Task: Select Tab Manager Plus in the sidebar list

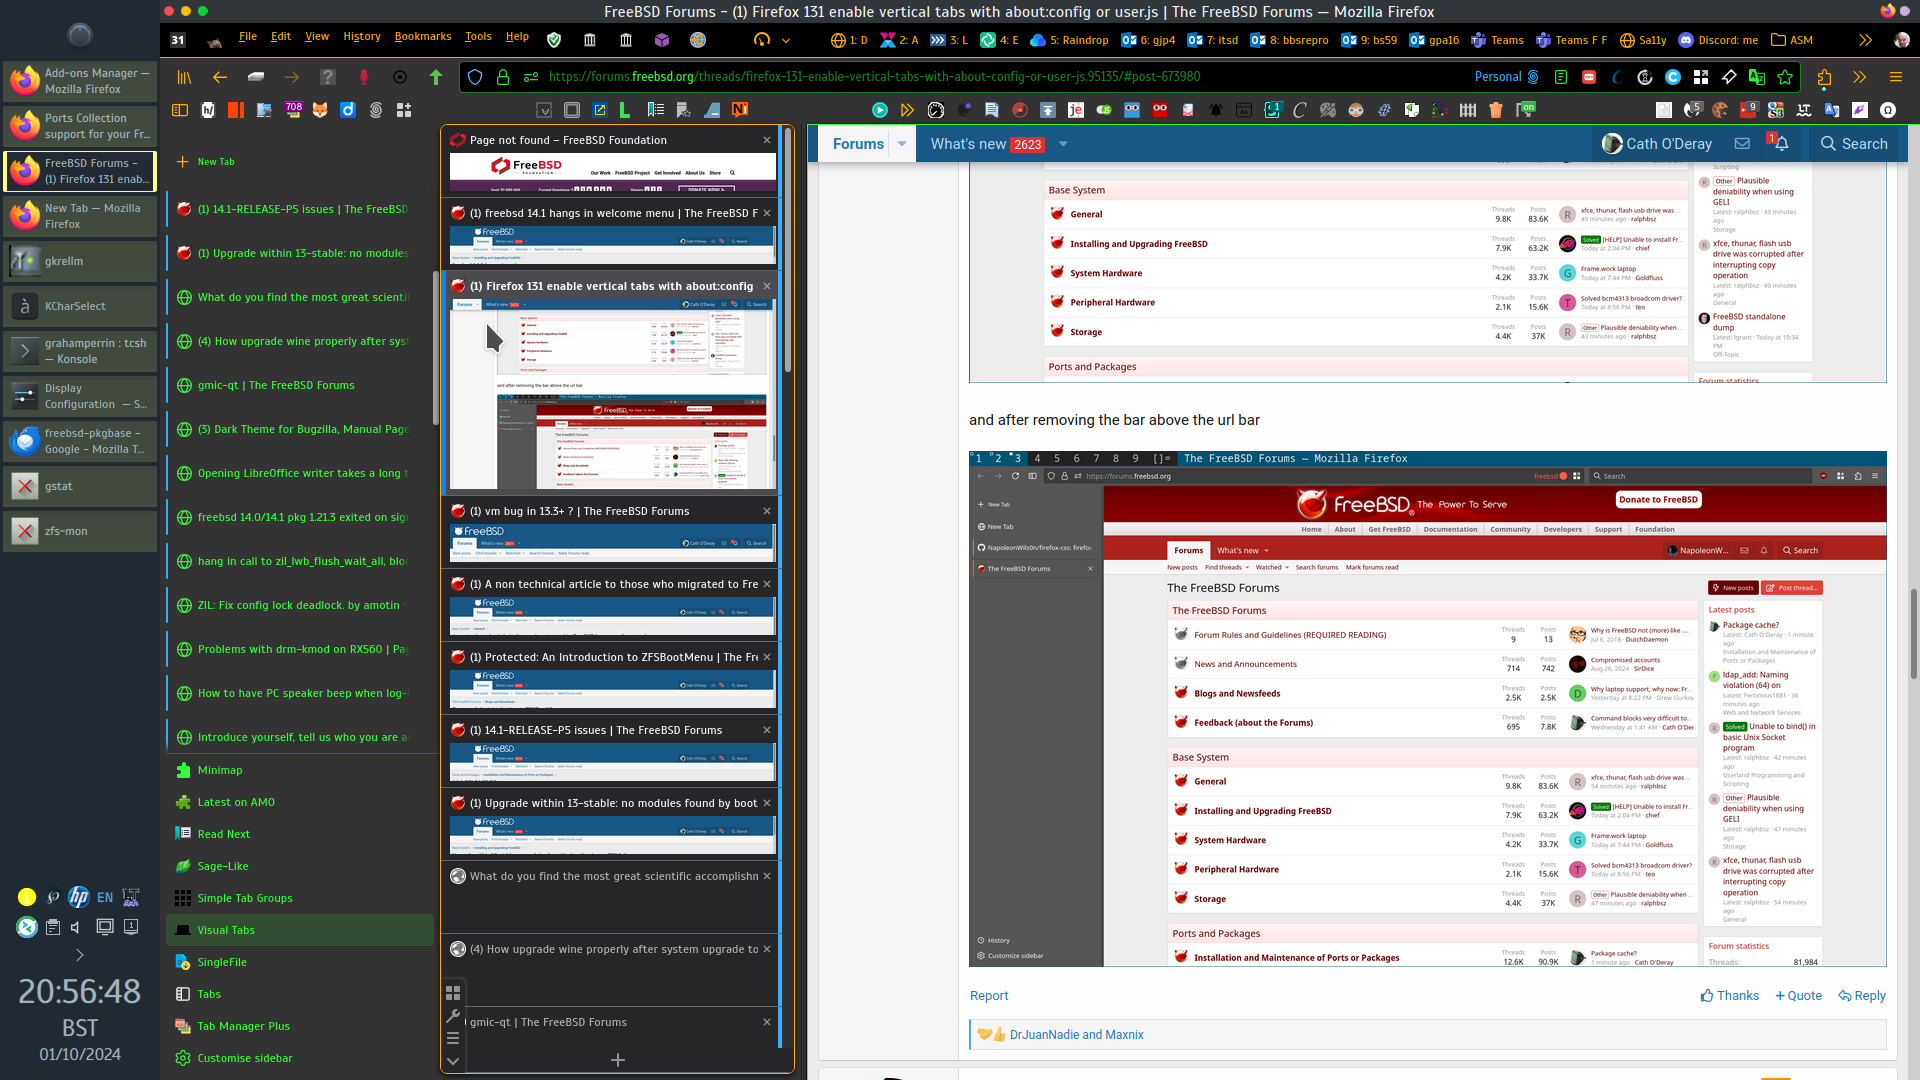Action: pyautogui.click(x=243, y=1026)
